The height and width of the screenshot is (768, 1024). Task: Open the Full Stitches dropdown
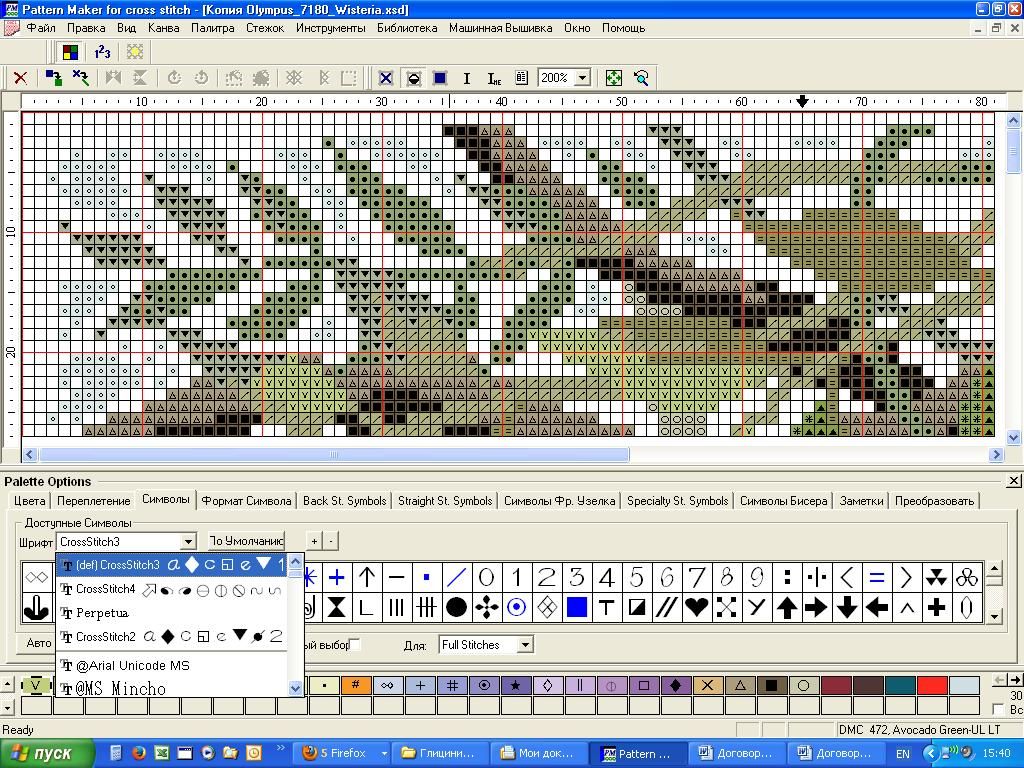tap(525, 645)
